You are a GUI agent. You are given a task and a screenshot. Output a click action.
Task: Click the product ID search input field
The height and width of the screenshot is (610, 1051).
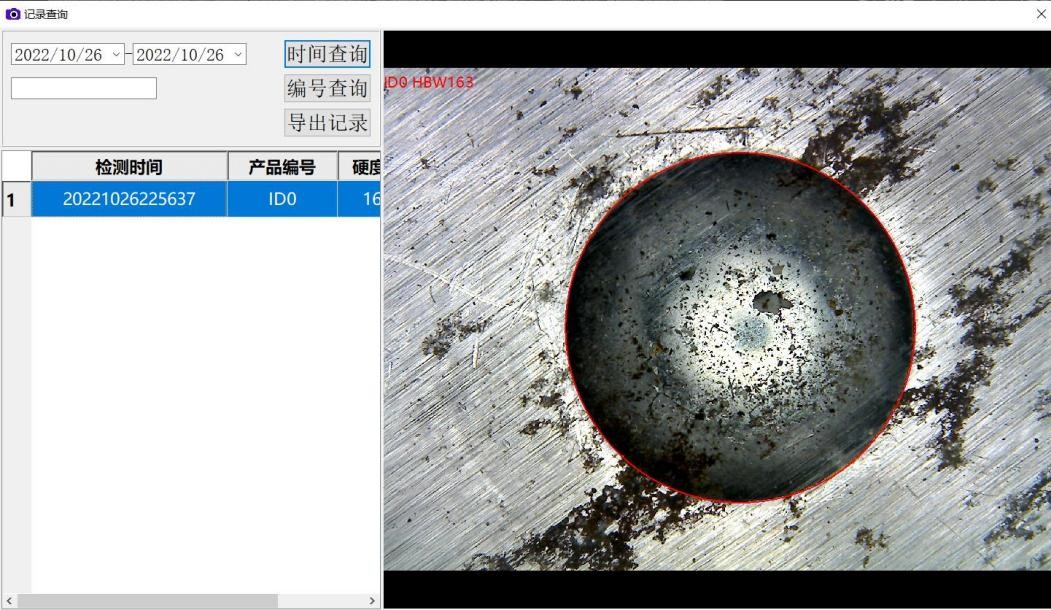pyautogui.click(x=83, y=87)
